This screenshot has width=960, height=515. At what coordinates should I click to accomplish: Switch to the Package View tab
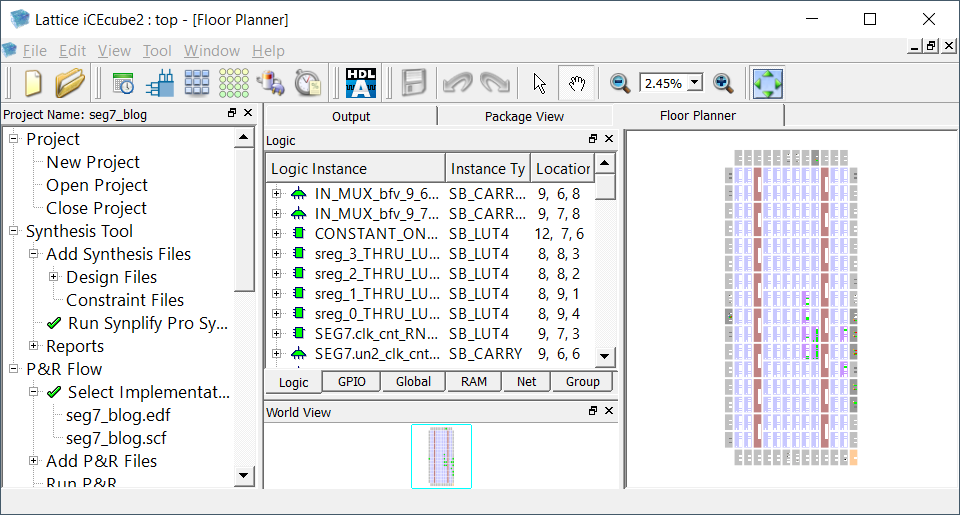(524, 116)
